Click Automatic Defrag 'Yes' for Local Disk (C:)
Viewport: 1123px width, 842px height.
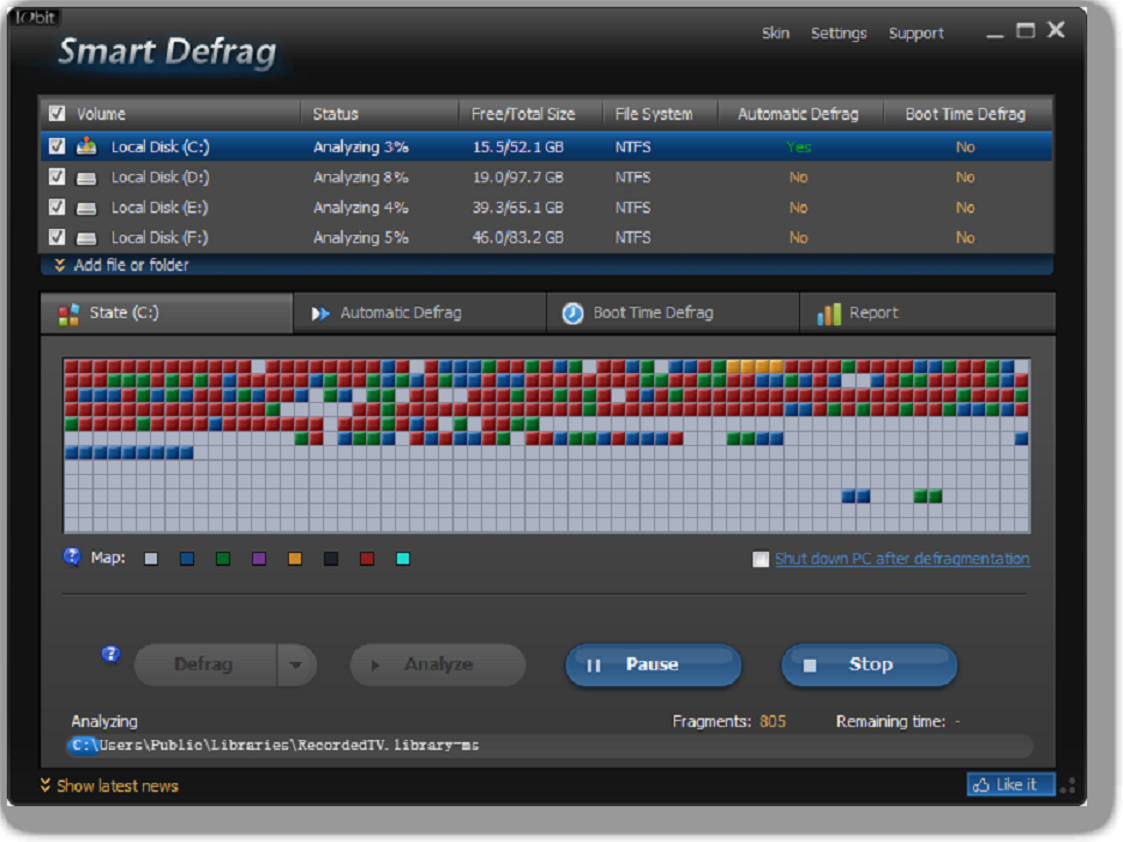point(799,147)
